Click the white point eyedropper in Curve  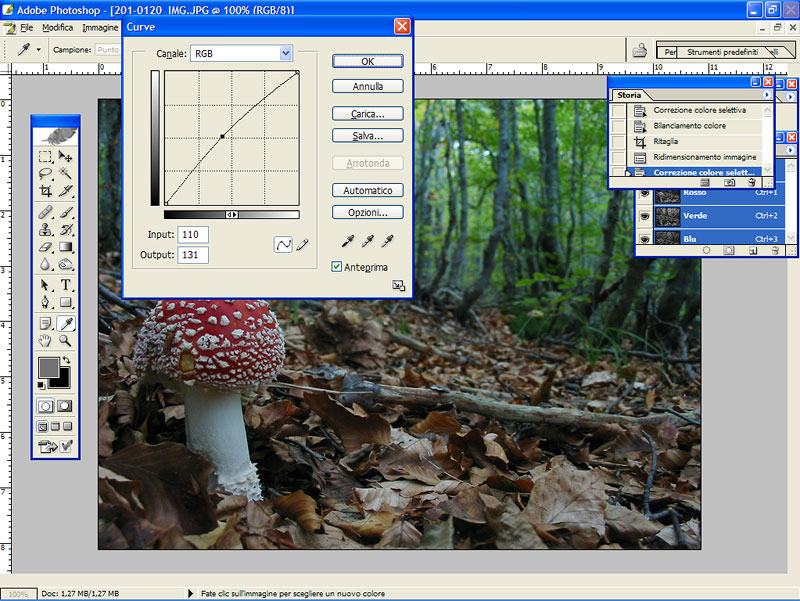tap(388, 241)
